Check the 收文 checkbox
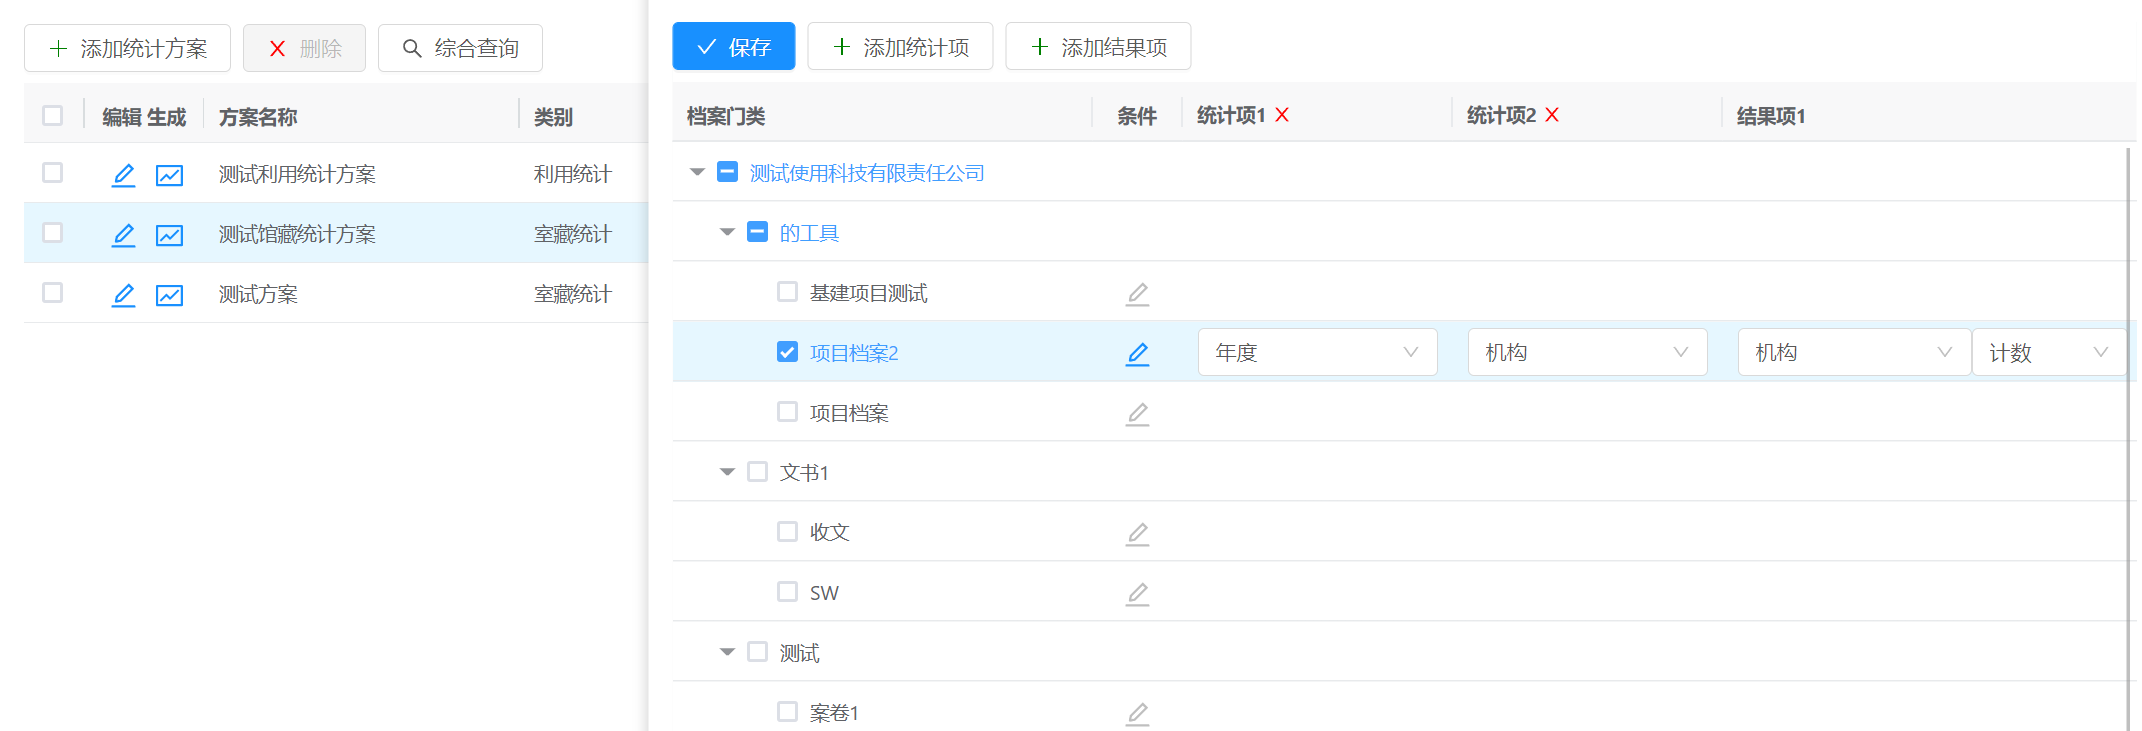This screenshot has height=731, width=2142. click(788, 531)
